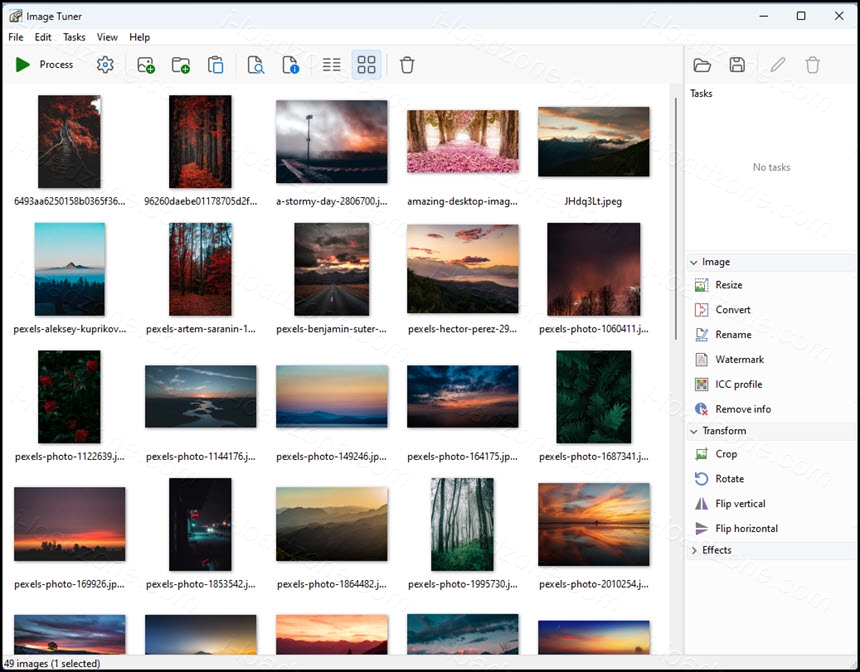860x672 pixels.
Task: Click the save tasks floppy icon
Action: [737, 65]
